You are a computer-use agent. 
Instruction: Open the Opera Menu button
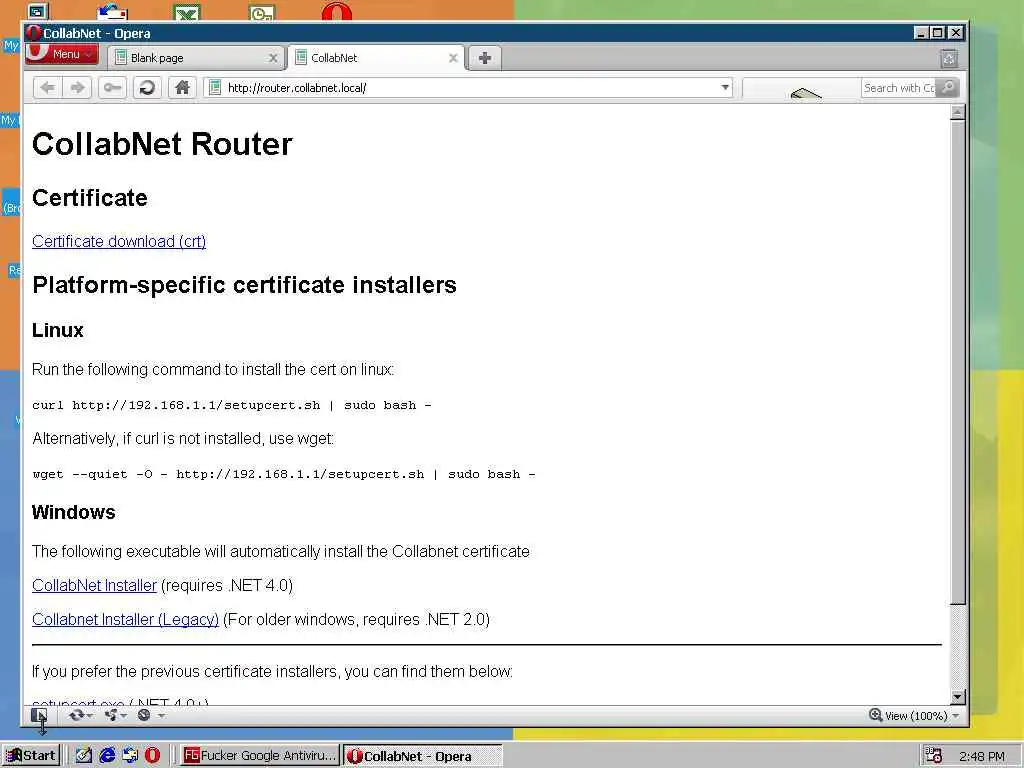pos(62,54)
